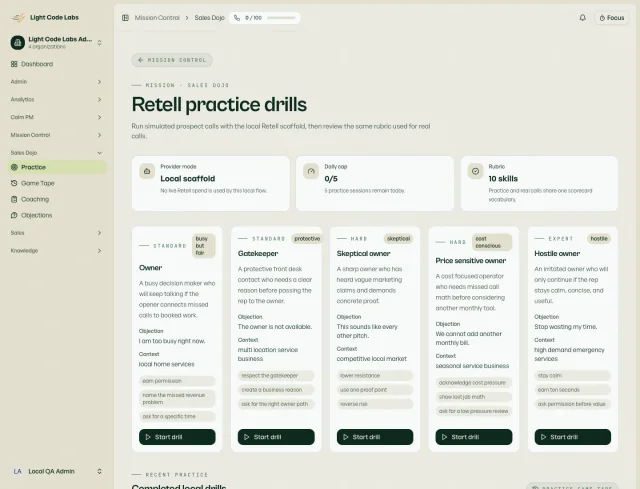Start drill for Owner persona
The width and height of the screenshot is (640, 489).
(x=177, y=437)
